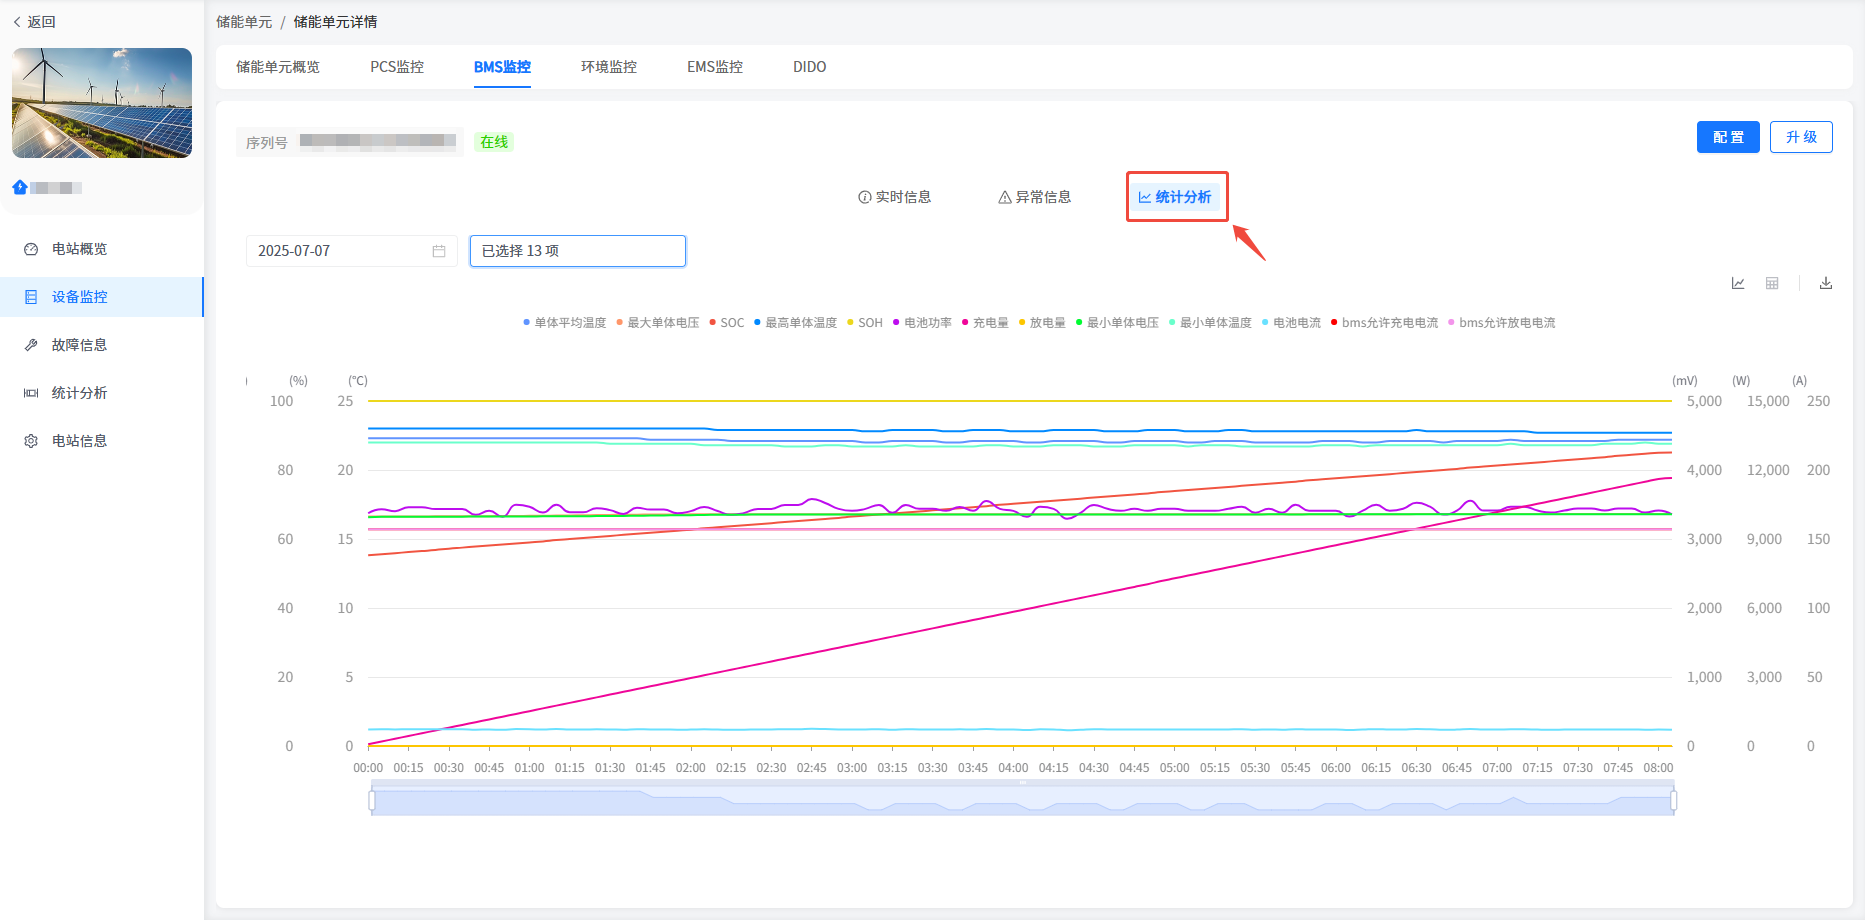This screenshot has height=920, width=1865.
Task: Click the 故障信息 wrench icon
Action: click(x=31, y=345)
